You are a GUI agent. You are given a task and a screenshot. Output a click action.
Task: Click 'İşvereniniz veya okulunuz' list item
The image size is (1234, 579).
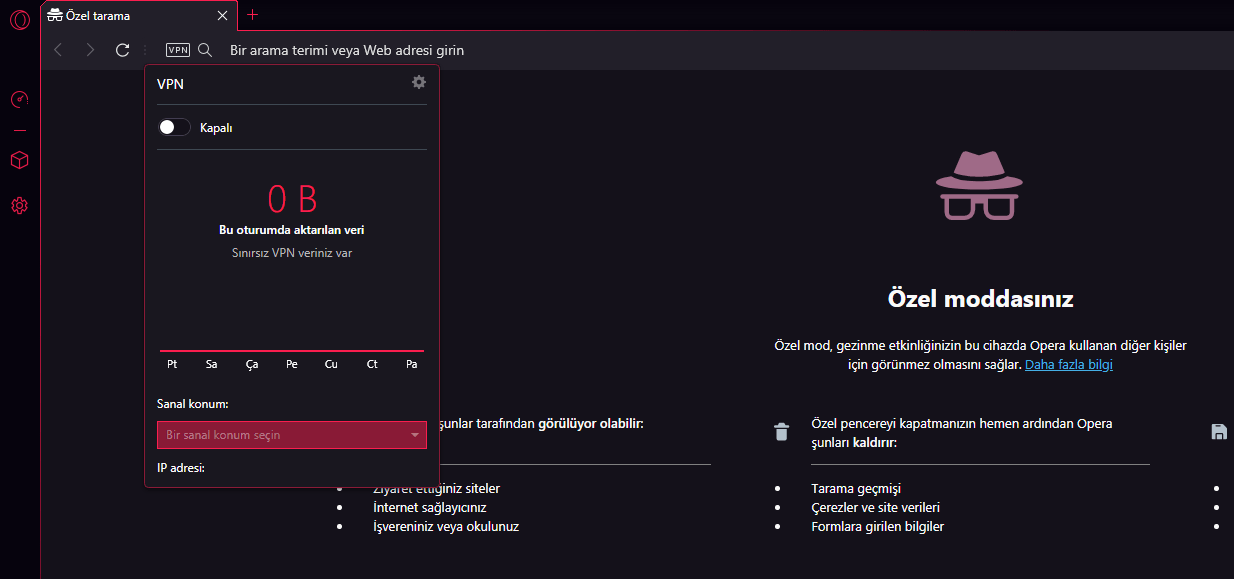coord(445,526)
